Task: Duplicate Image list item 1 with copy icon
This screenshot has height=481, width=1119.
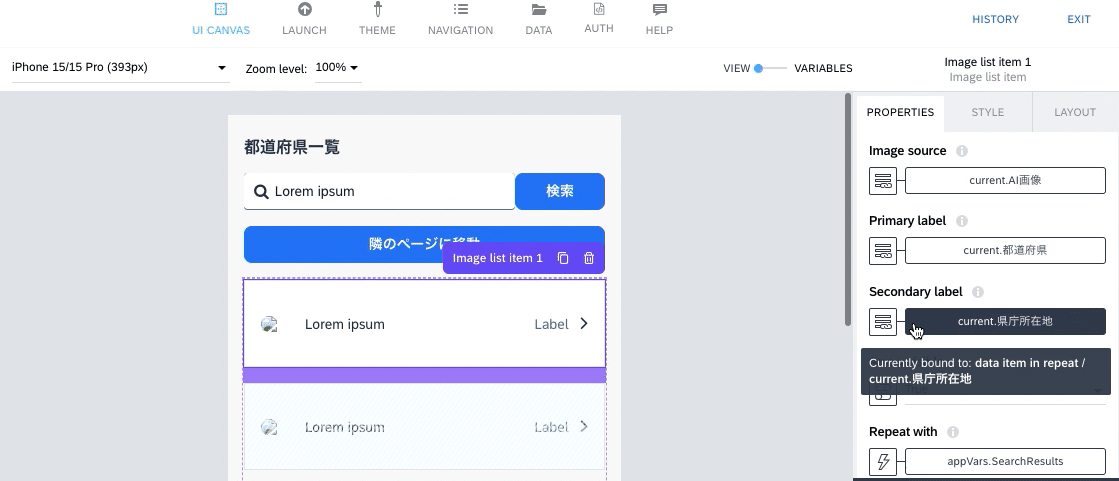Action: [563, 258]
